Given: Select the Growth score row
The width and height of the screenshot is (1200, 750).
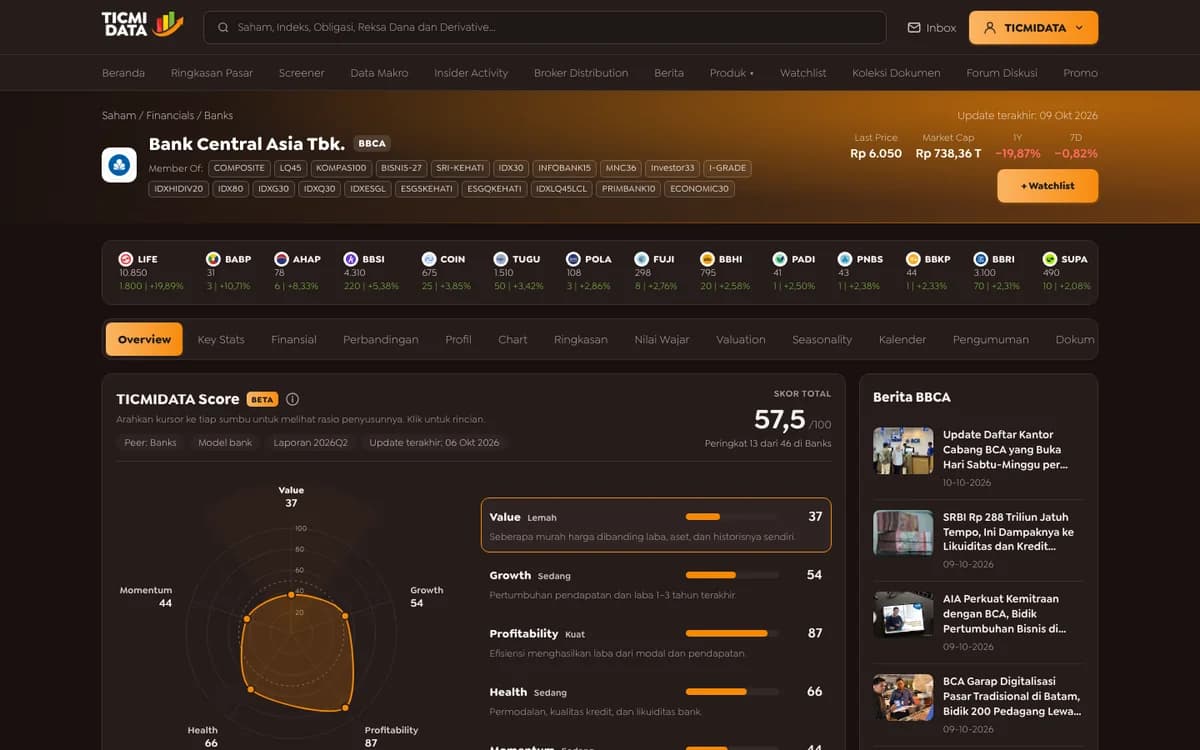Looking at the screenshot, I should [x=656, y=584].
